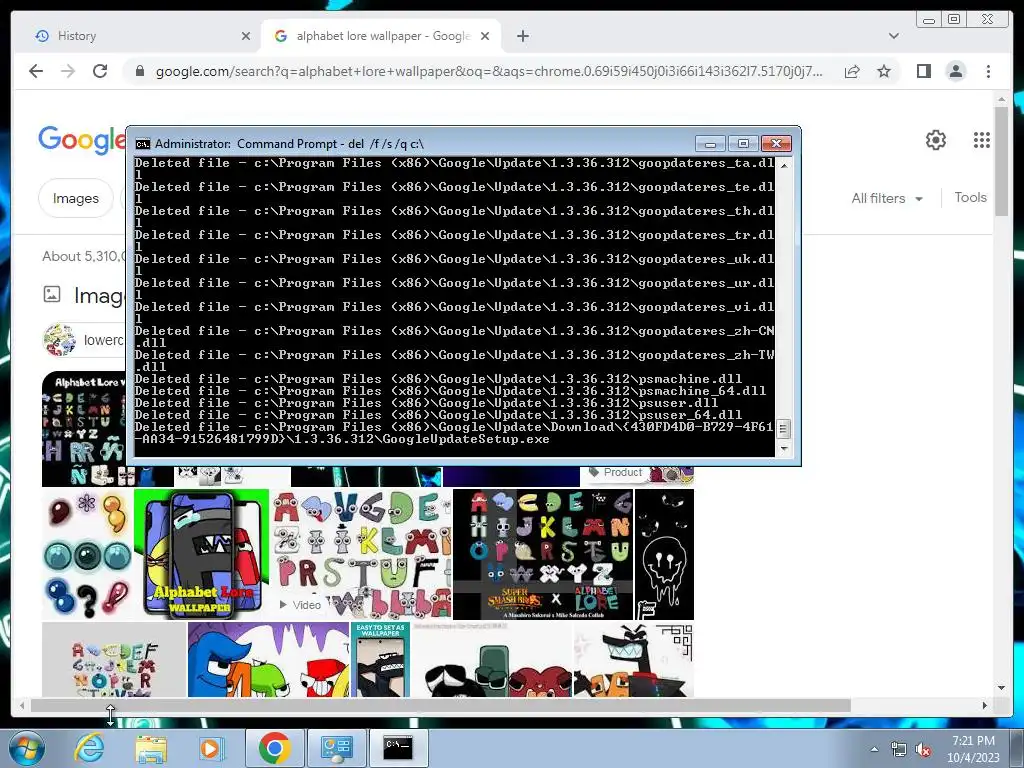Click the Product tagged image result
This screenshot has height=768, width=1024.
(637, 475)
